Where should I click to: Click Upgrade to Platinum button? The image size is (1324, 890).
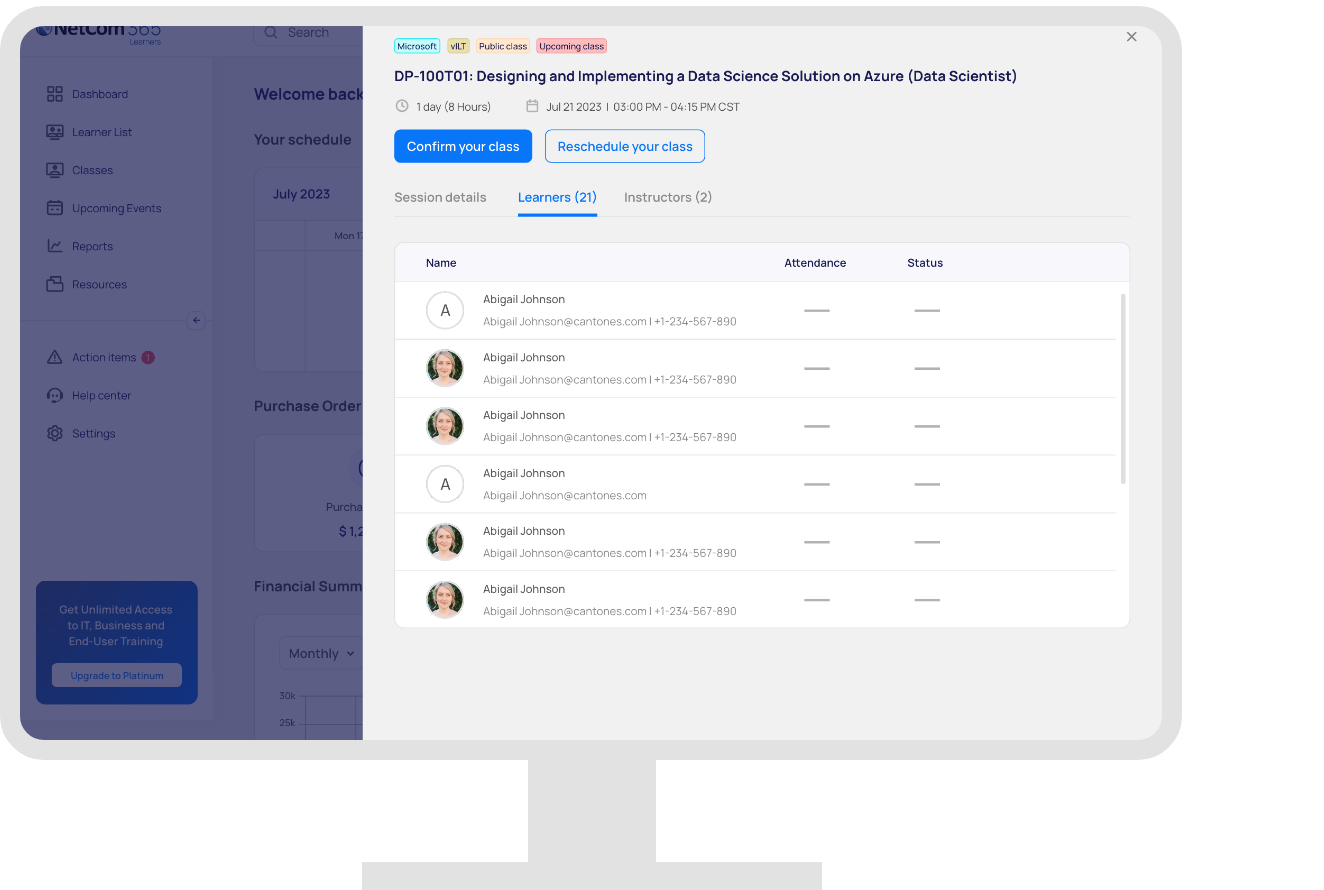click(x=117, y=675)
